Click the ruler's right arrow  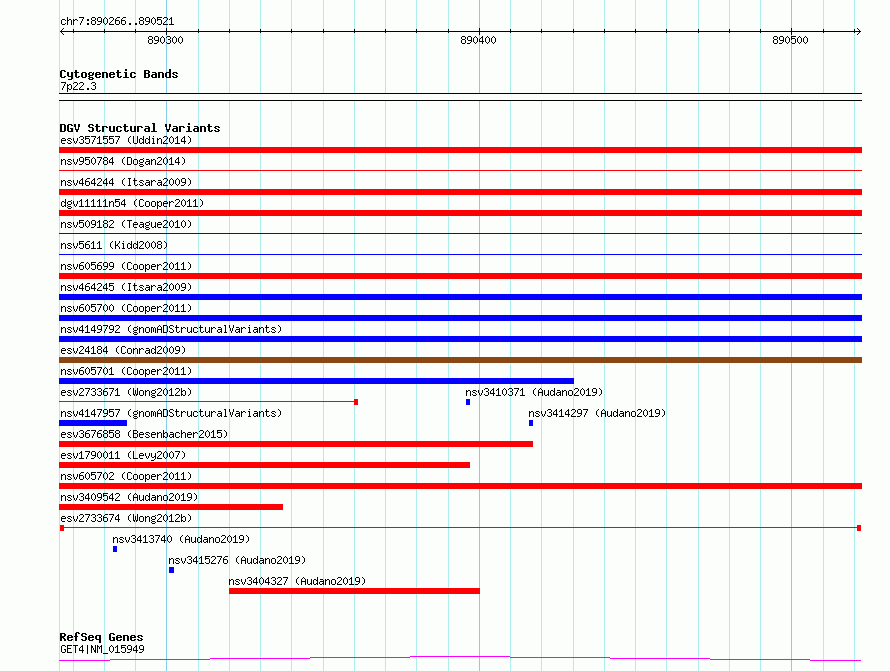(858, 31)
